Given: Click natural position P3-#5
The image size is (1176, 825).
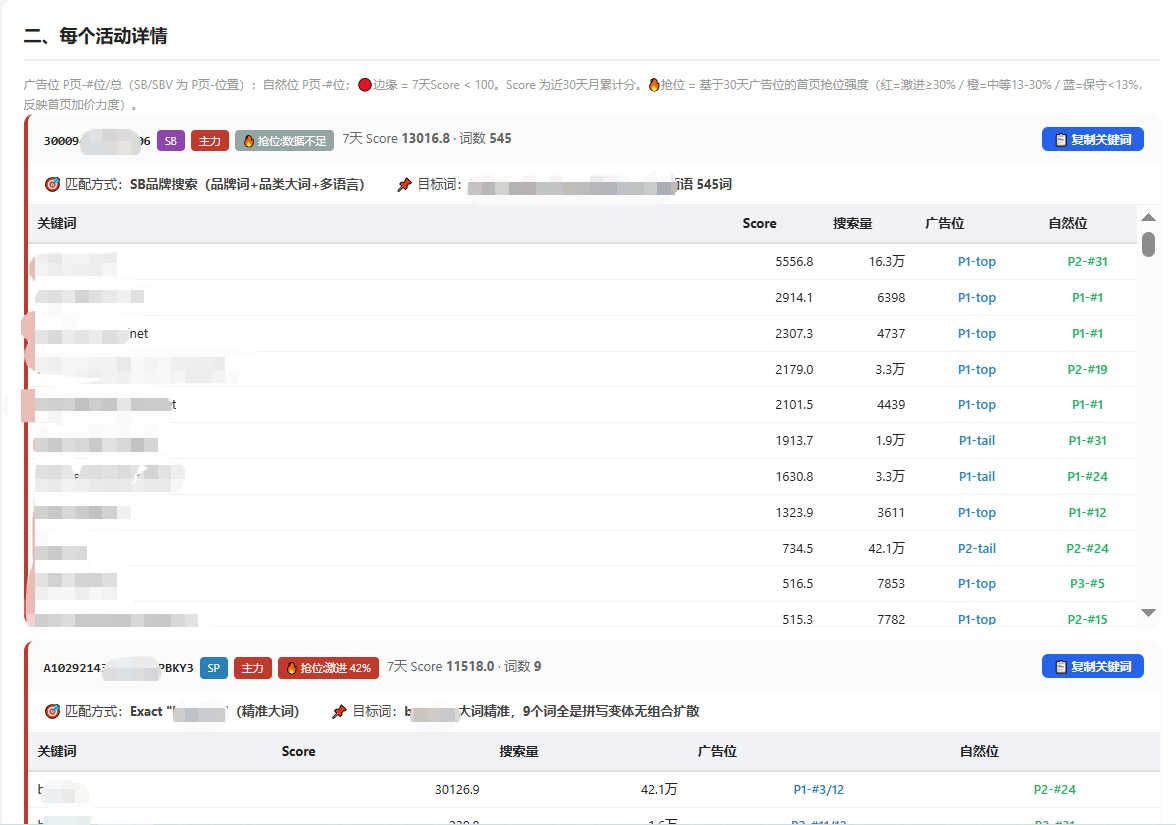Looking at the screenshot, I should pos(1088,584).
